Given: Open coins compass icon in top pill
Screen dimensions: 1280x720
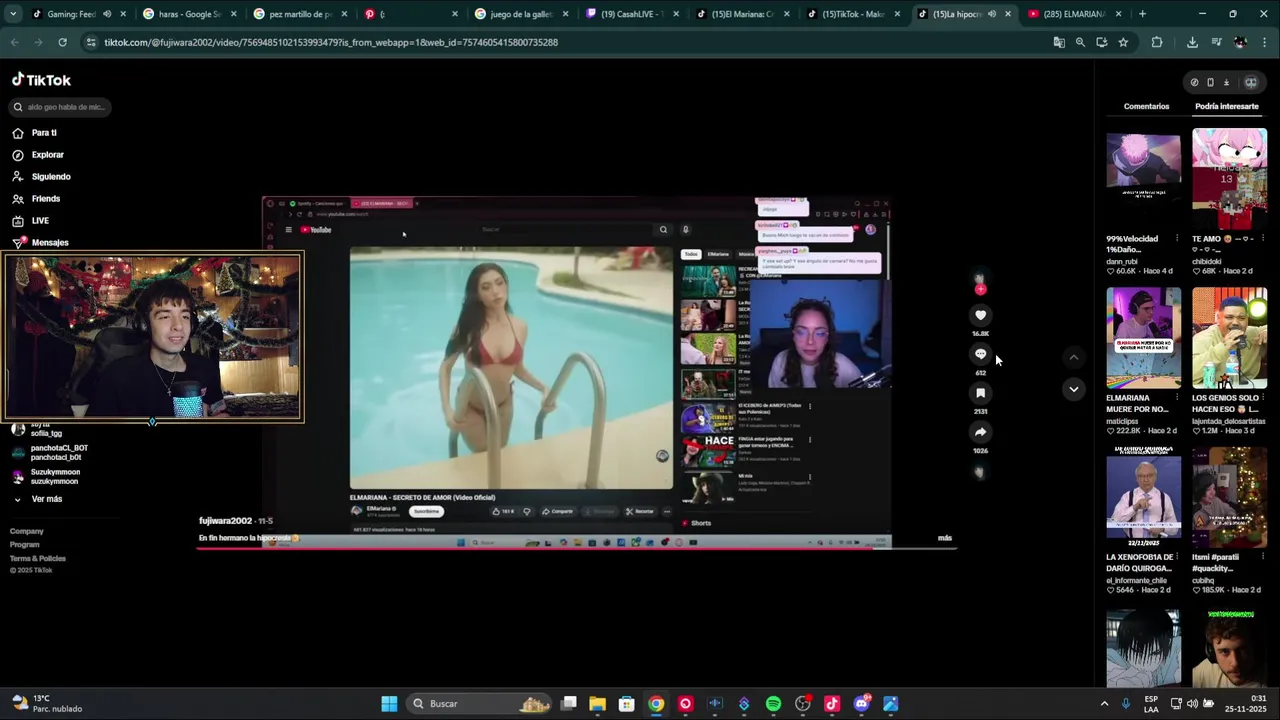Looking at the screenshot, I should (1194, 82).
